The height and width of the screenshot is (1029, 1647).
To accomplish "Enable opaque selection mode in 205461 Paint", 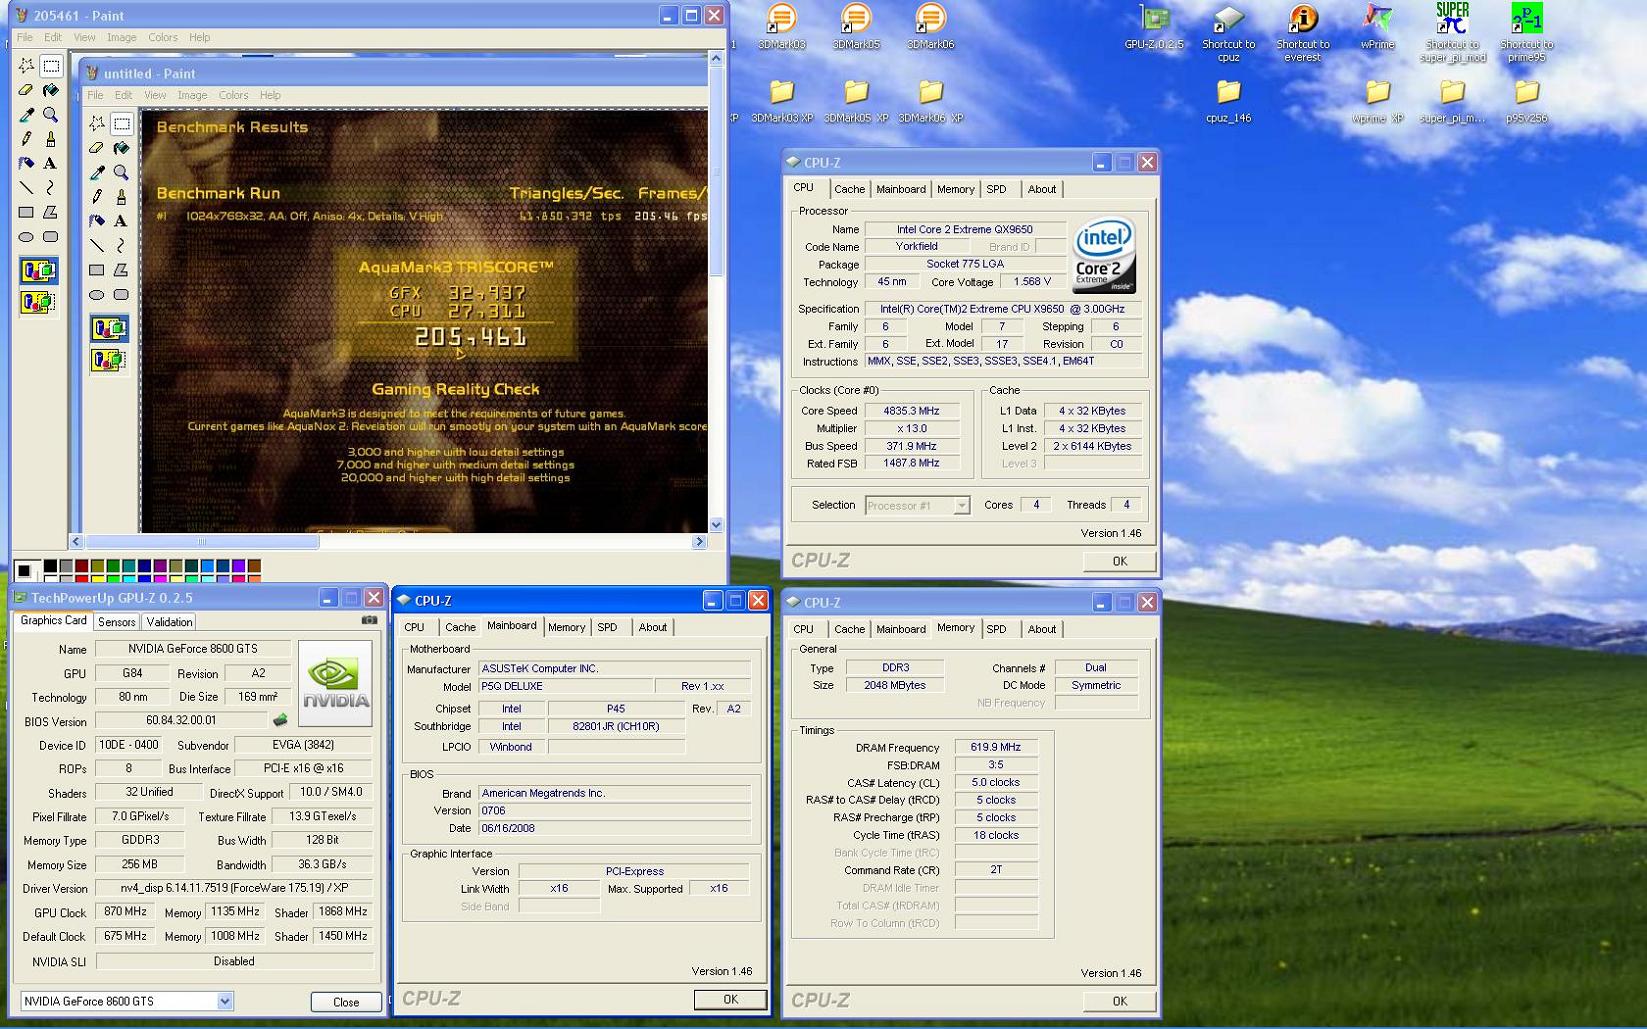I will 38,271.
